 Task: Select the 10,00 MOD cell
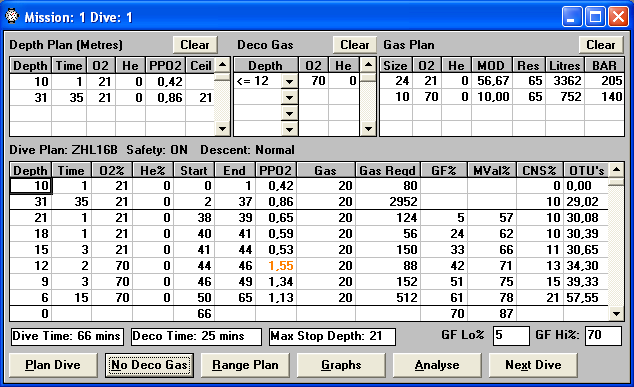click(x=492, y=97)
